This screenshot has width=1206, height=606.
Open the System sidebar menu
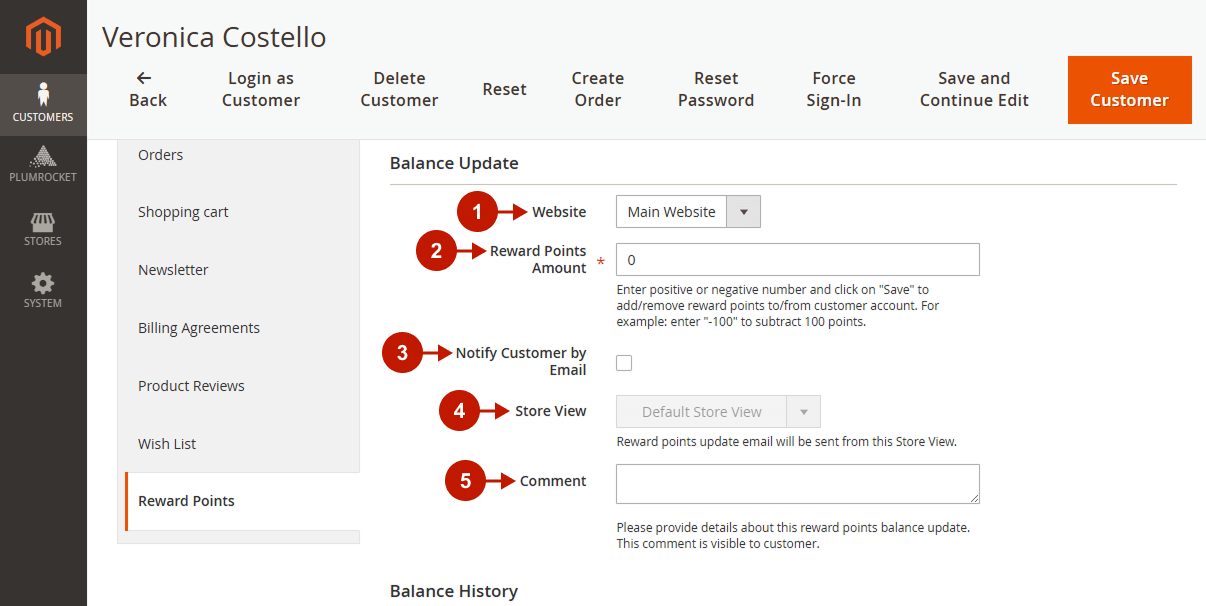[x=43, y=290]
